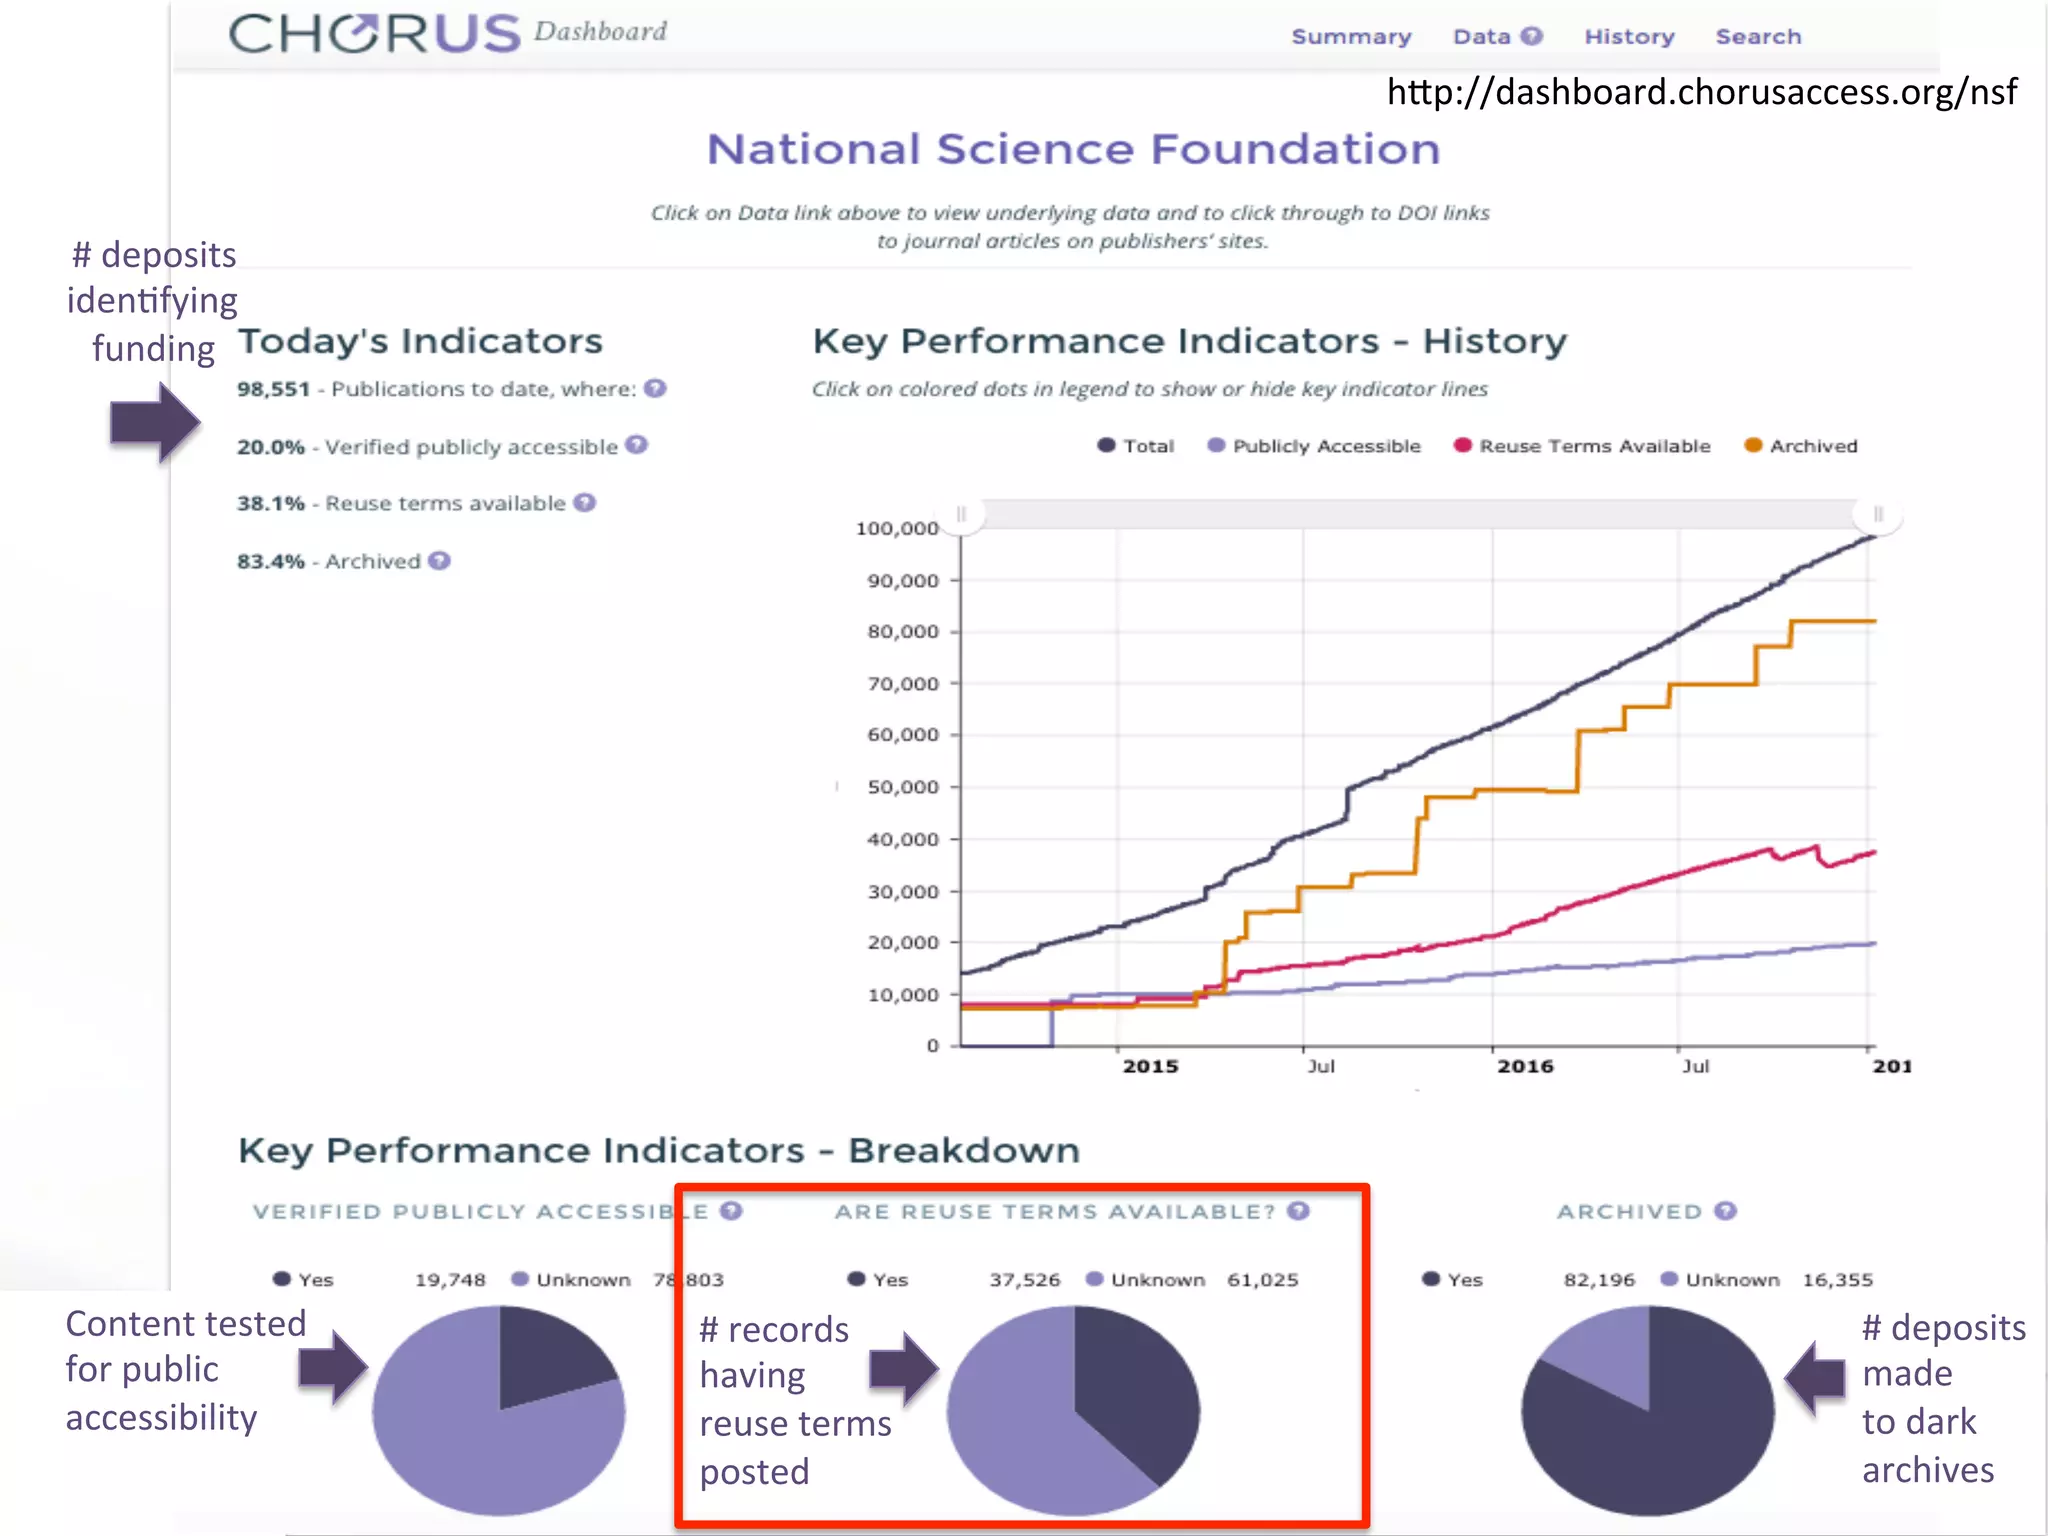Click help icon by Are Reuse Terms Available

coord(1298,1211)
